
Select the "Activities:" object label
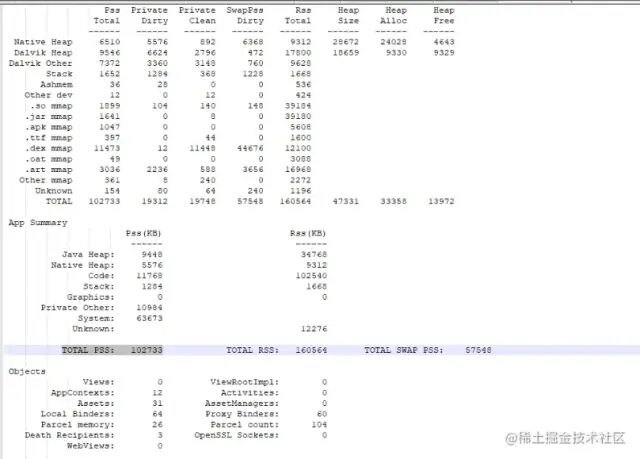coord(250,392)
